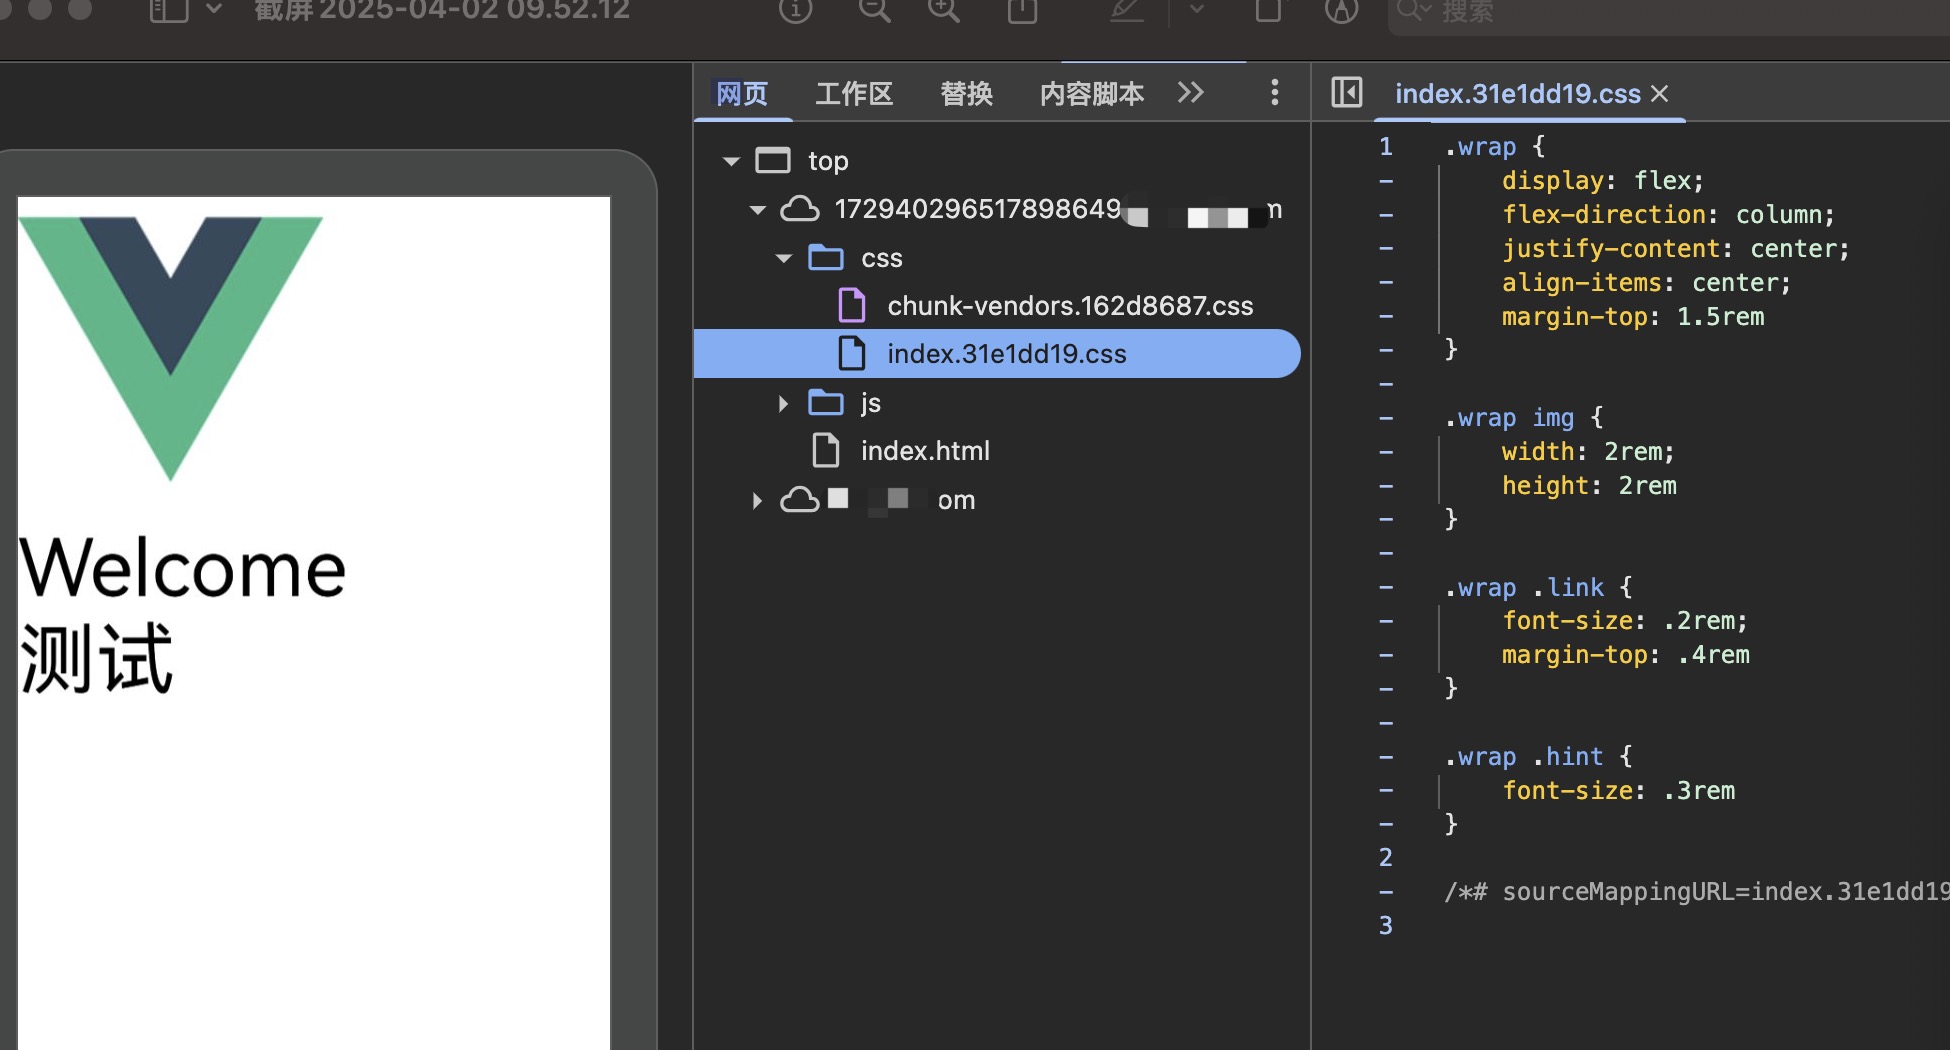Expand the second domain ending in om
Viewport: 1950px width, 1050px height.
click(x=757, y=500)
